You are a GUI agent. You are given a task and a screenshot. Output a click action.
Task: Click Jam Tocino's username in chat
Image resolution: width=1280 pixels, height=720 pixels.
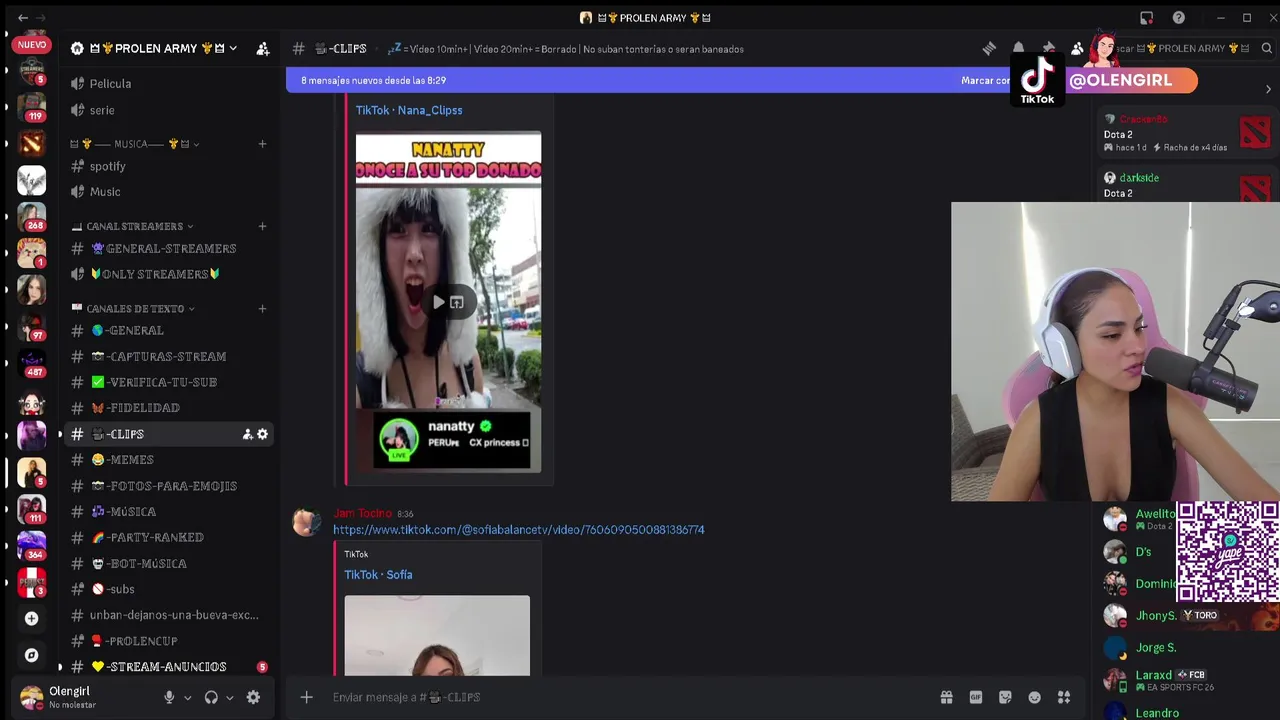[362, 514]
